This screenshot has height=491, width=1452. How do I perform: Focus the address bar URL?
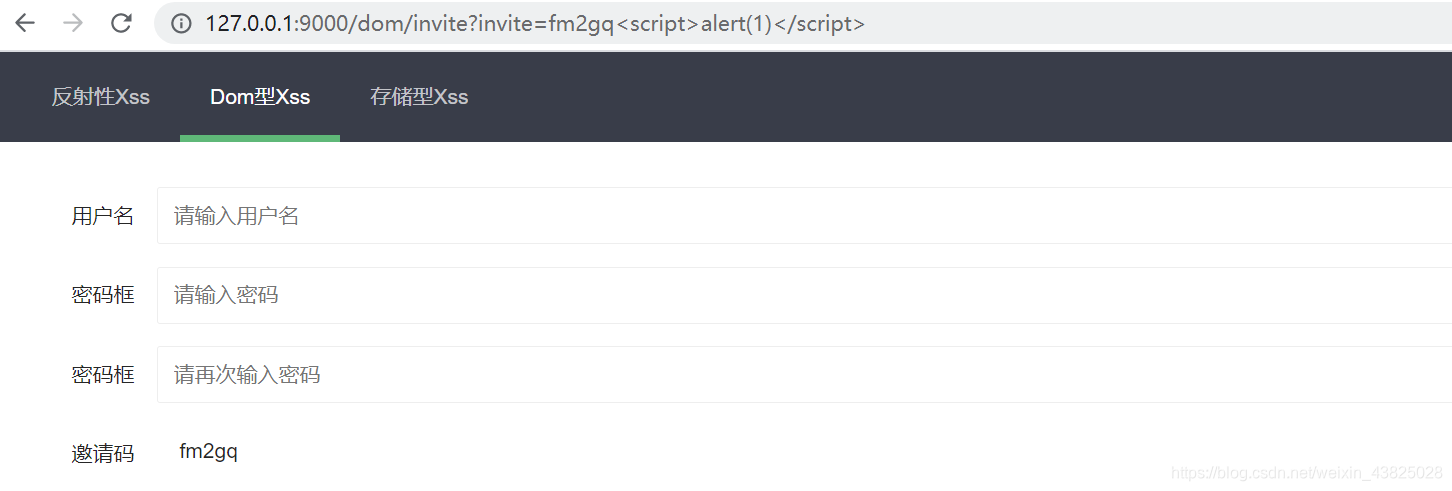point(535,24)
